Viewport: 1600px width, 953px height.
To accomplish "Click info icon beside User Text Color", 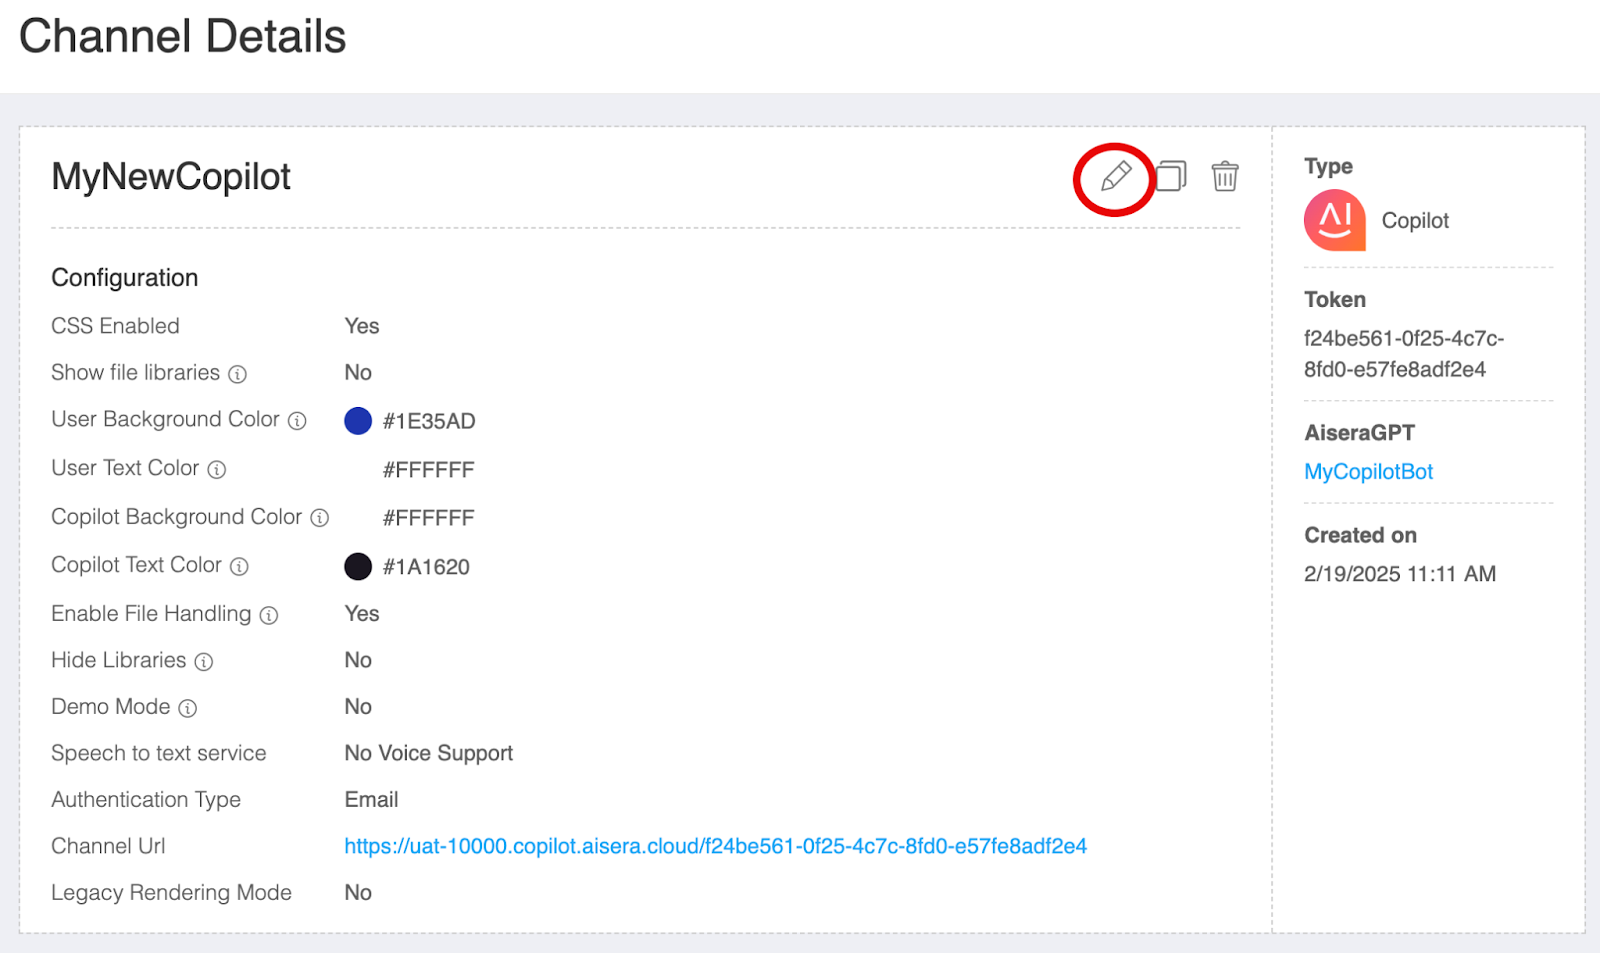I will click(217, 469).
